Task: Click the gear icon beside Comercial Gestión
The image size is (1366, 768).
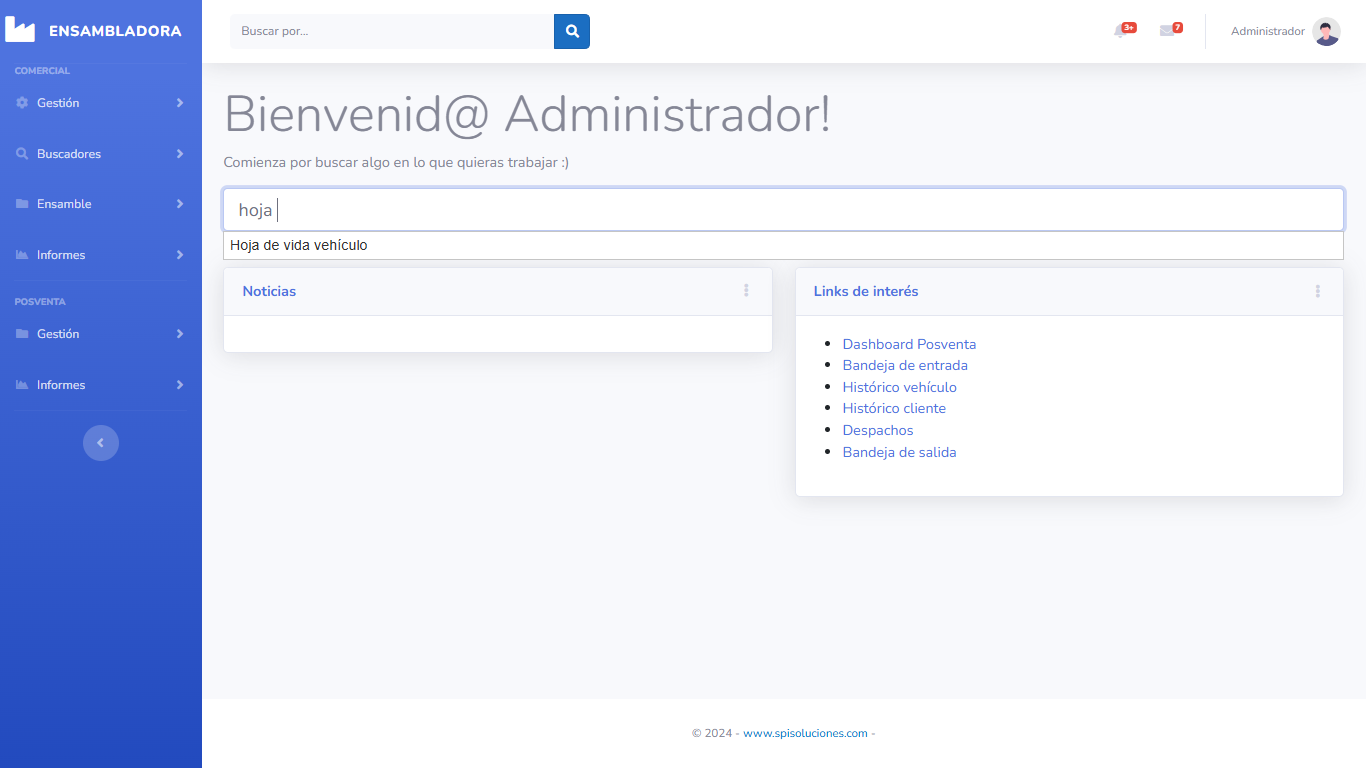Action: [x=22, y=103]
